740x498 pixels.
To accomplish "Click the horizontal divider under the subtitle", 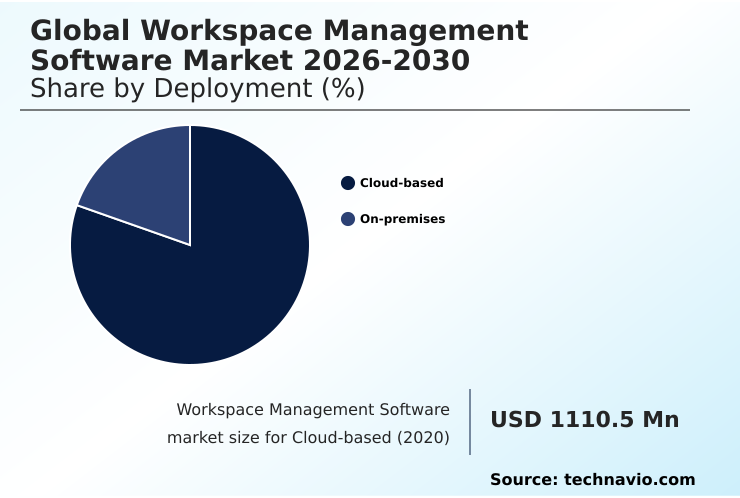I will click(x=355, y=110).
